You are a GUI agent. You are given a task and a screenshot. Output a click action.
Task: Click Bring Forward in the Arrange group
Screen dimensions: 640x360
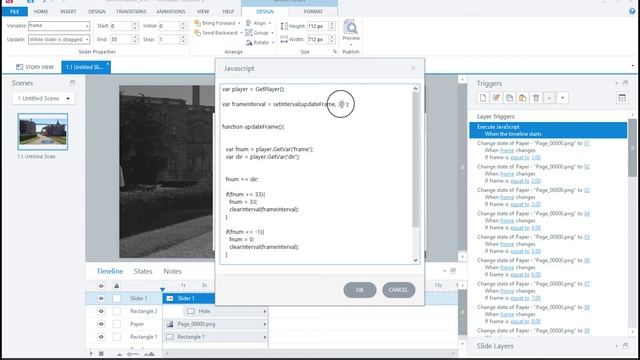click(215, 23)
